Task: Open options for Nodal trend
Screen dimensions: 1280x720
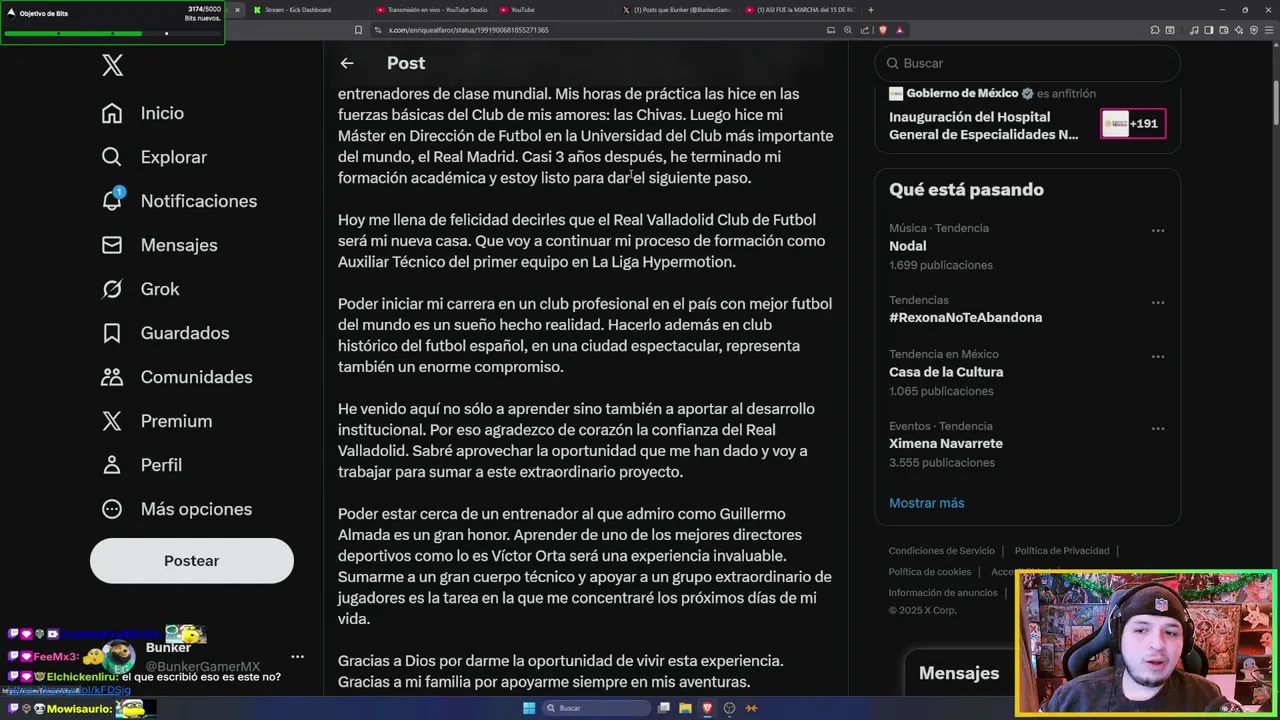Action: (1158, 231)
